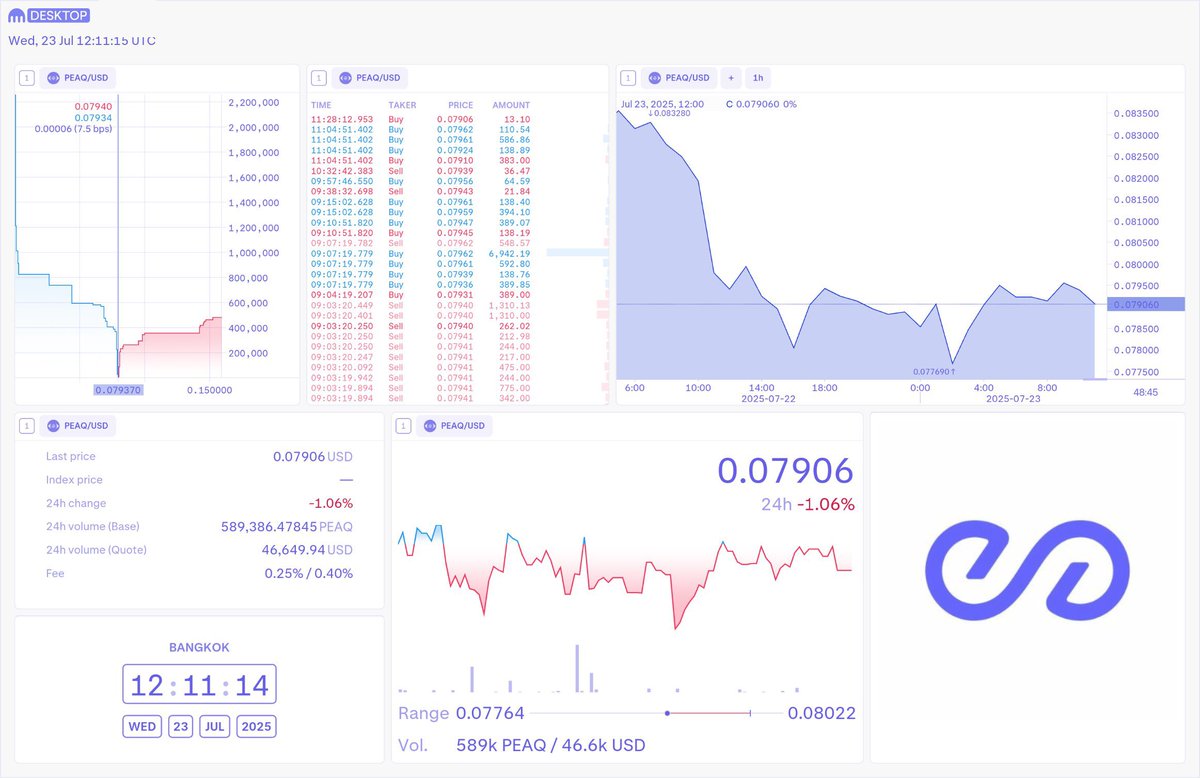Click the BANGKOK clock title

199,648
